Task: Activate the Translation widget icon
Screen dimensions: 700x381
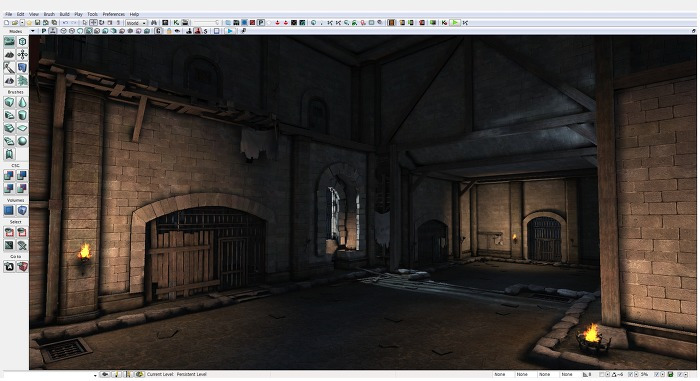Action: point(93,23)
